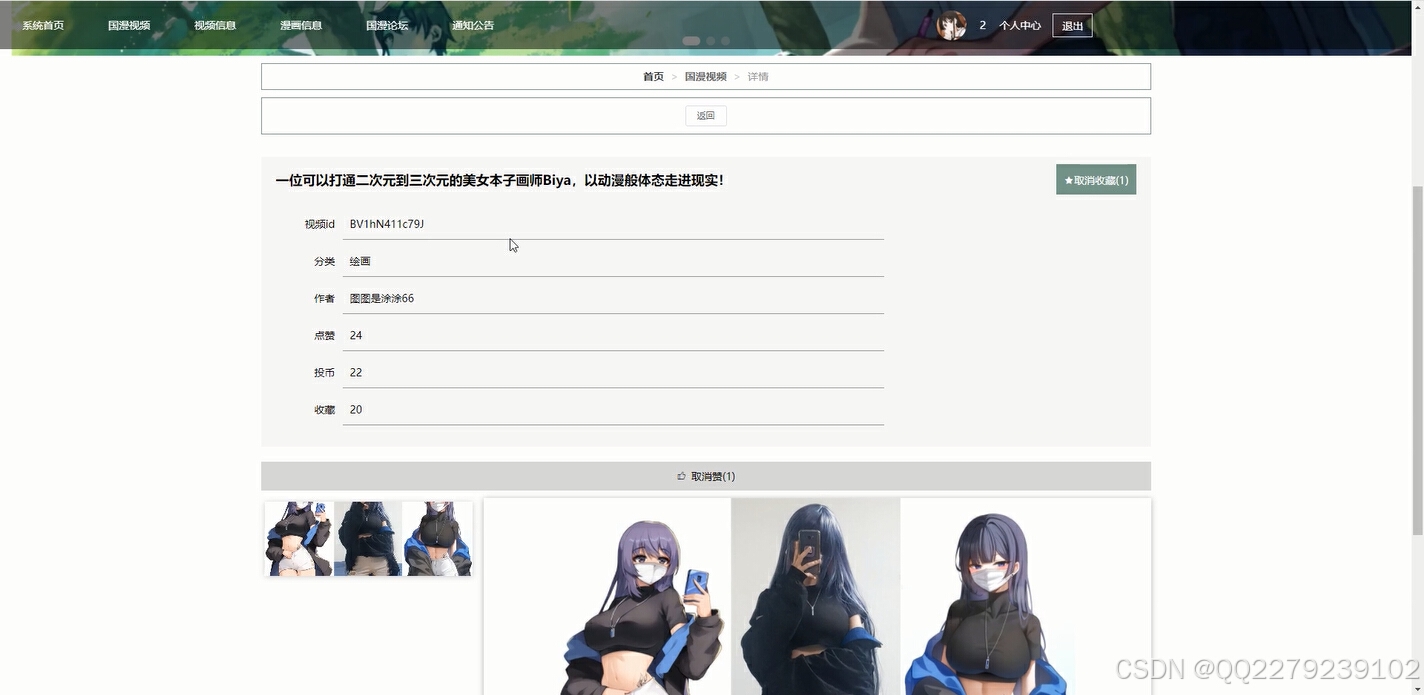Click the 国漫视频 breadcrumb link
Viewport: 1424px width, 695px height.
pos(706,76)
